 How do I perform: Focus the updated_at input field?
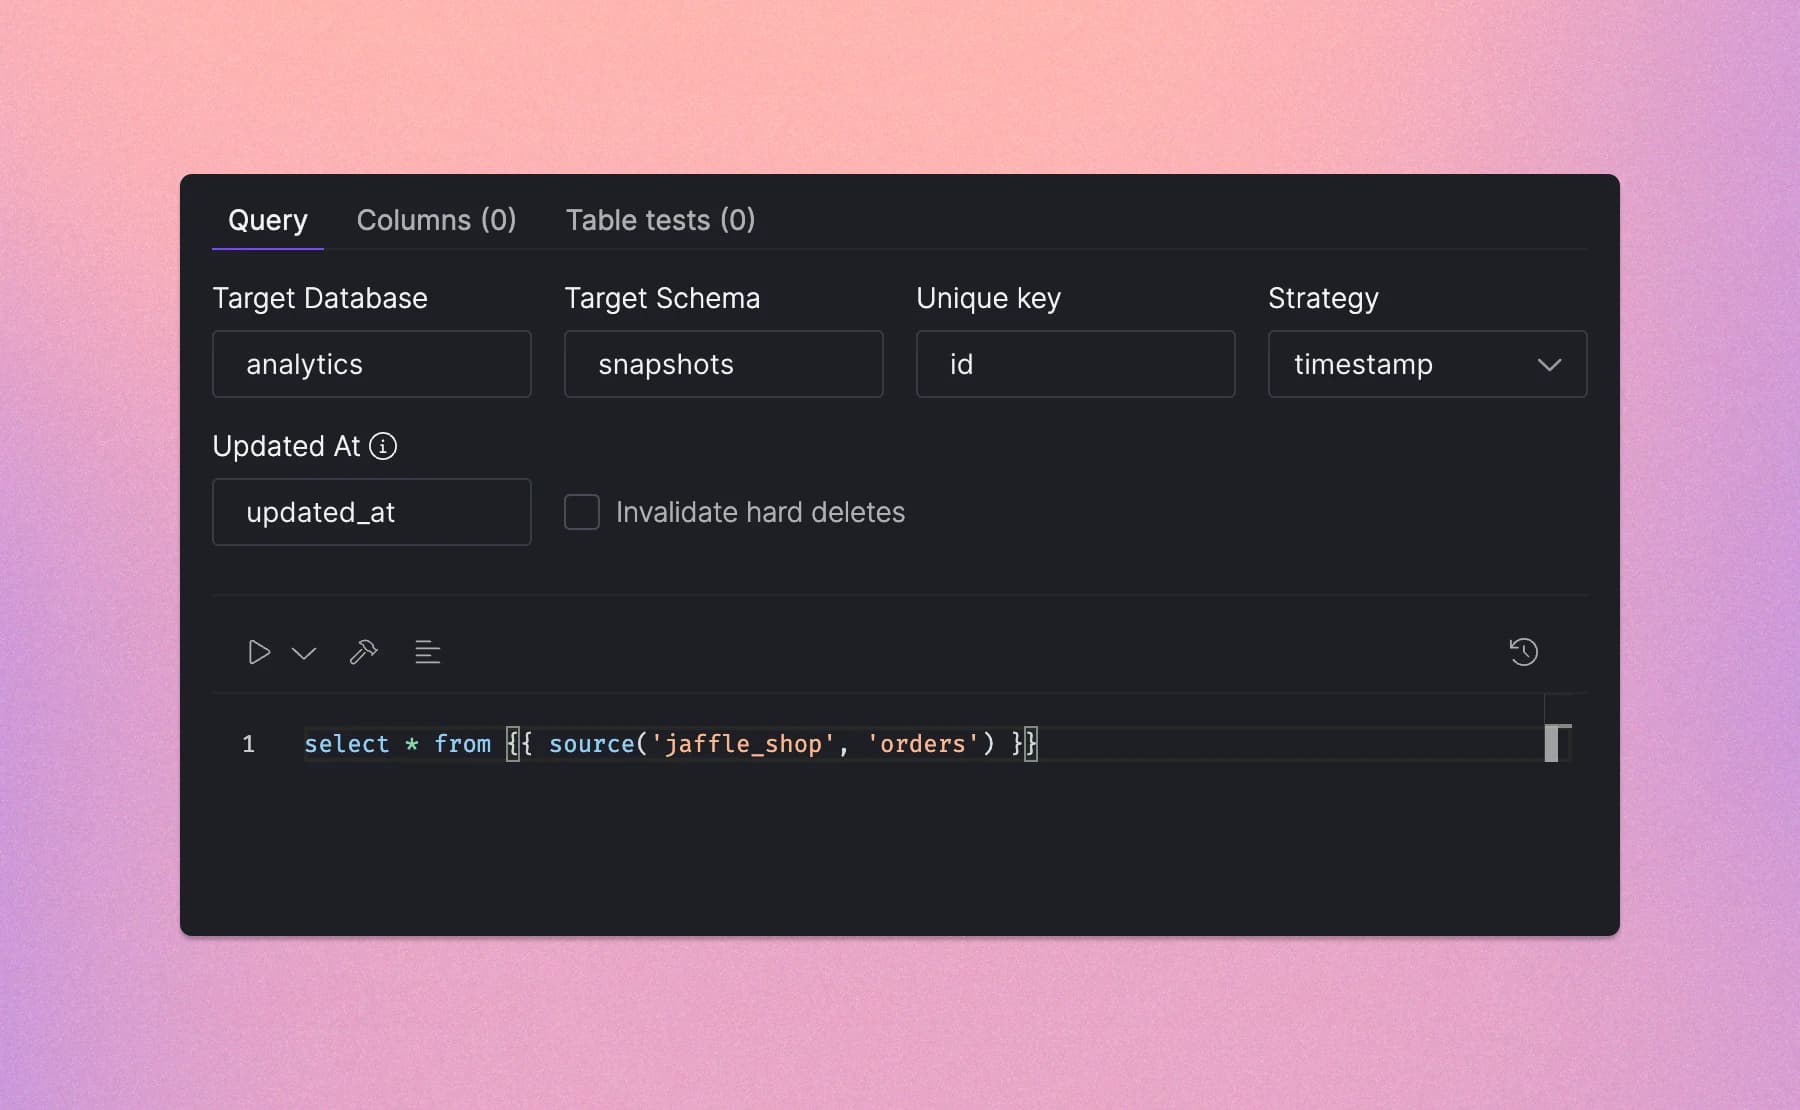[372, 512]
